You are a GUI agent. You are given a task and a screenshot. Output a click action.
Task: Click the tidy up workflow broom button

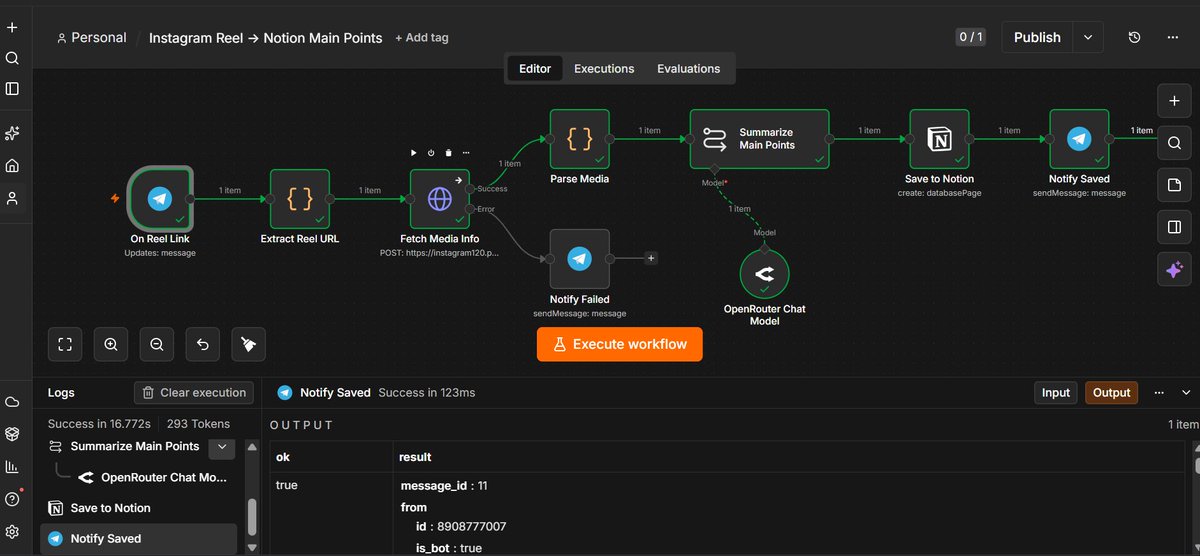click(249, 344)
